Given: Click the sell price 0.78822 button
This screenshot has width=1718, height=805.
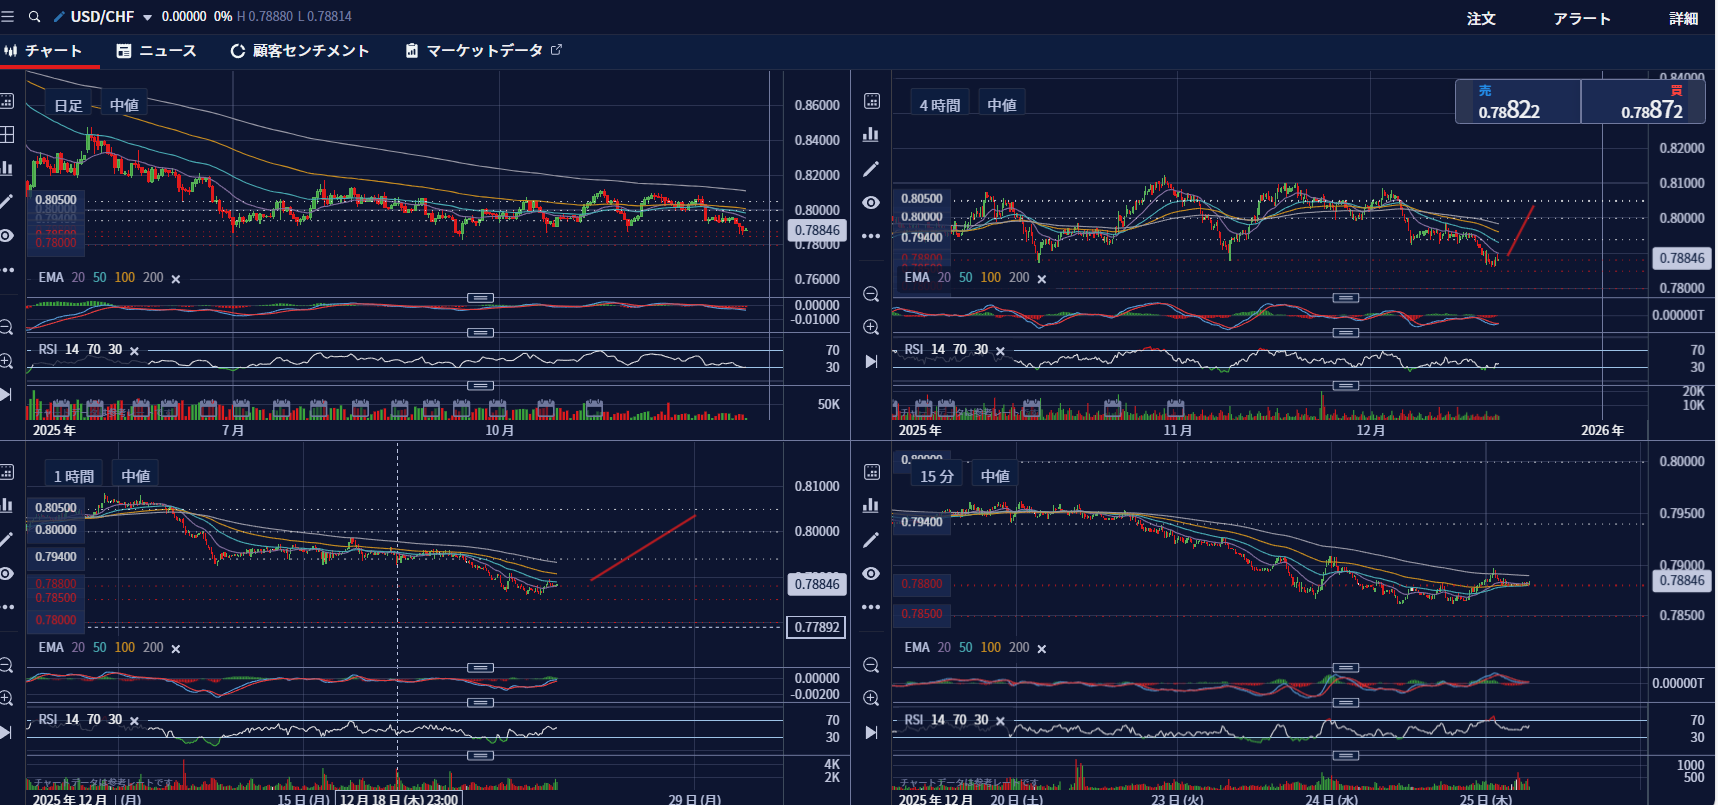Looking at the screenshot, I should click(x=1518, y=102).
